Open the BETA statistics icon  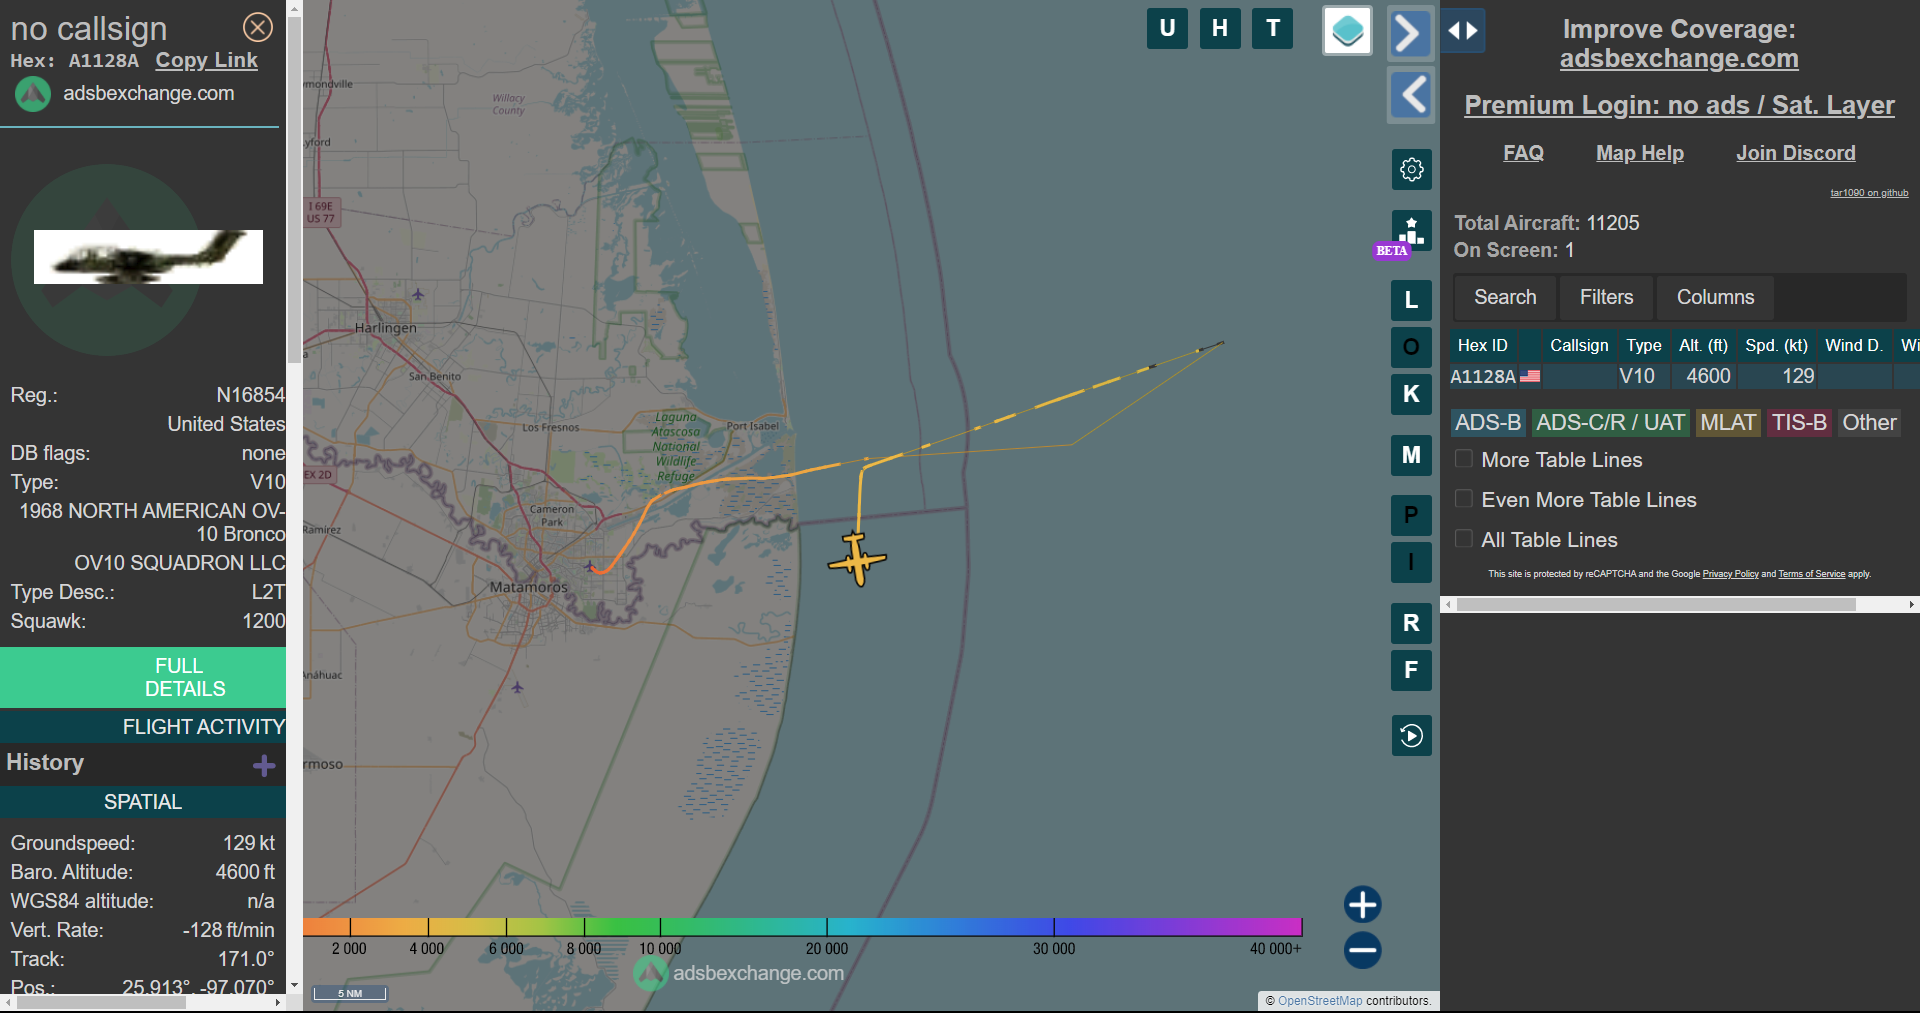coord(1411,231)
